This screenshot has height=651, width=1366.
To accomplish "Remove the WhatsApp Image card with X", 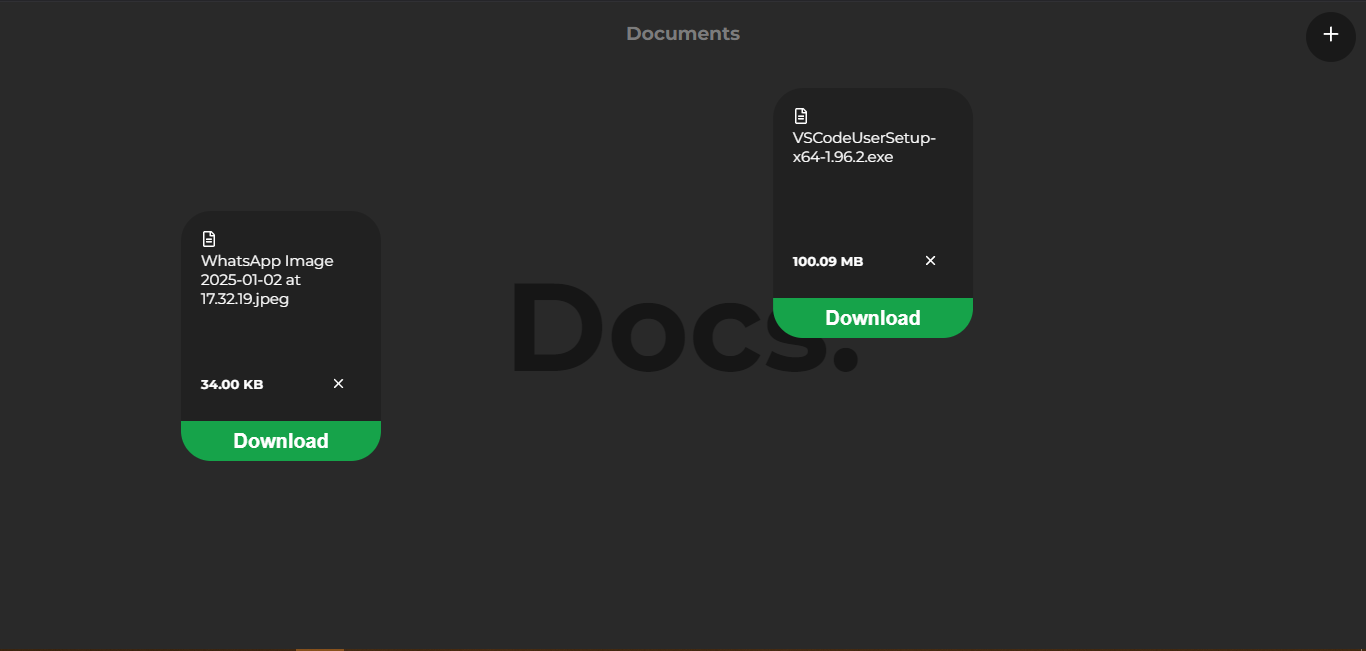I will pos(338,384).
